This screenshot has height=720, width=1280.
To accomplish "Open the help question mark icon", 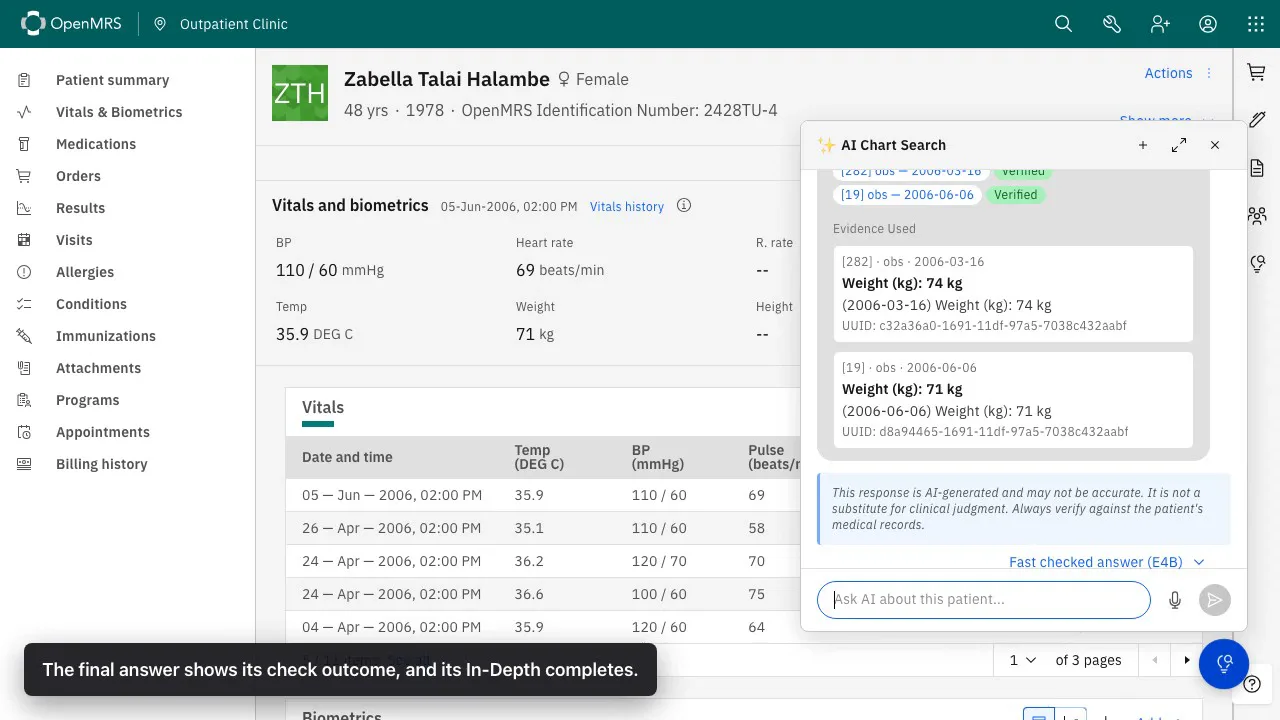I will click(x=1251, y=685).
